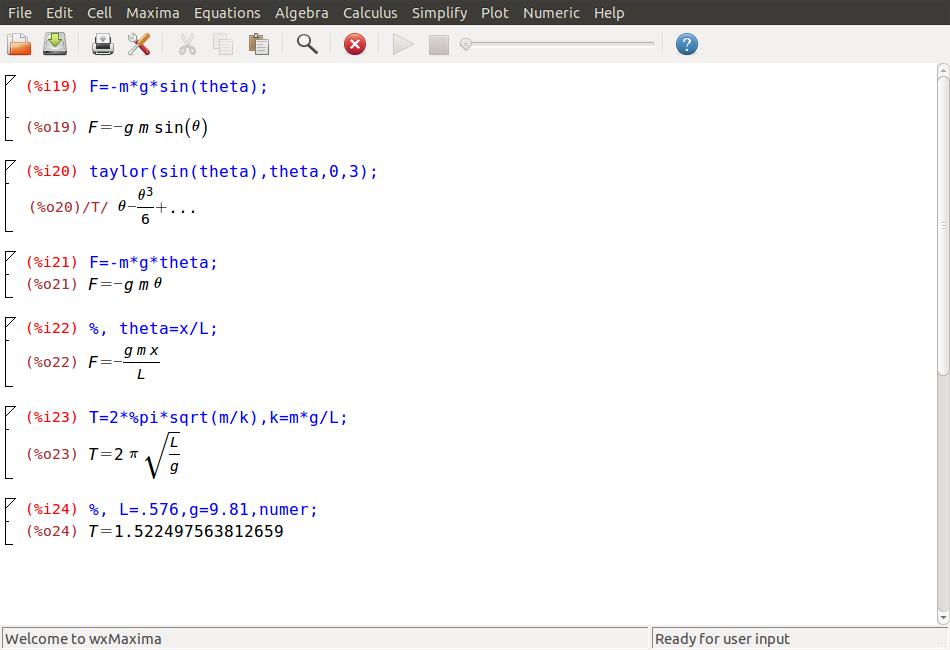This screenshot has height=650, width=950.
Task: Click the Open file folder icon
Action: [19, 44]
